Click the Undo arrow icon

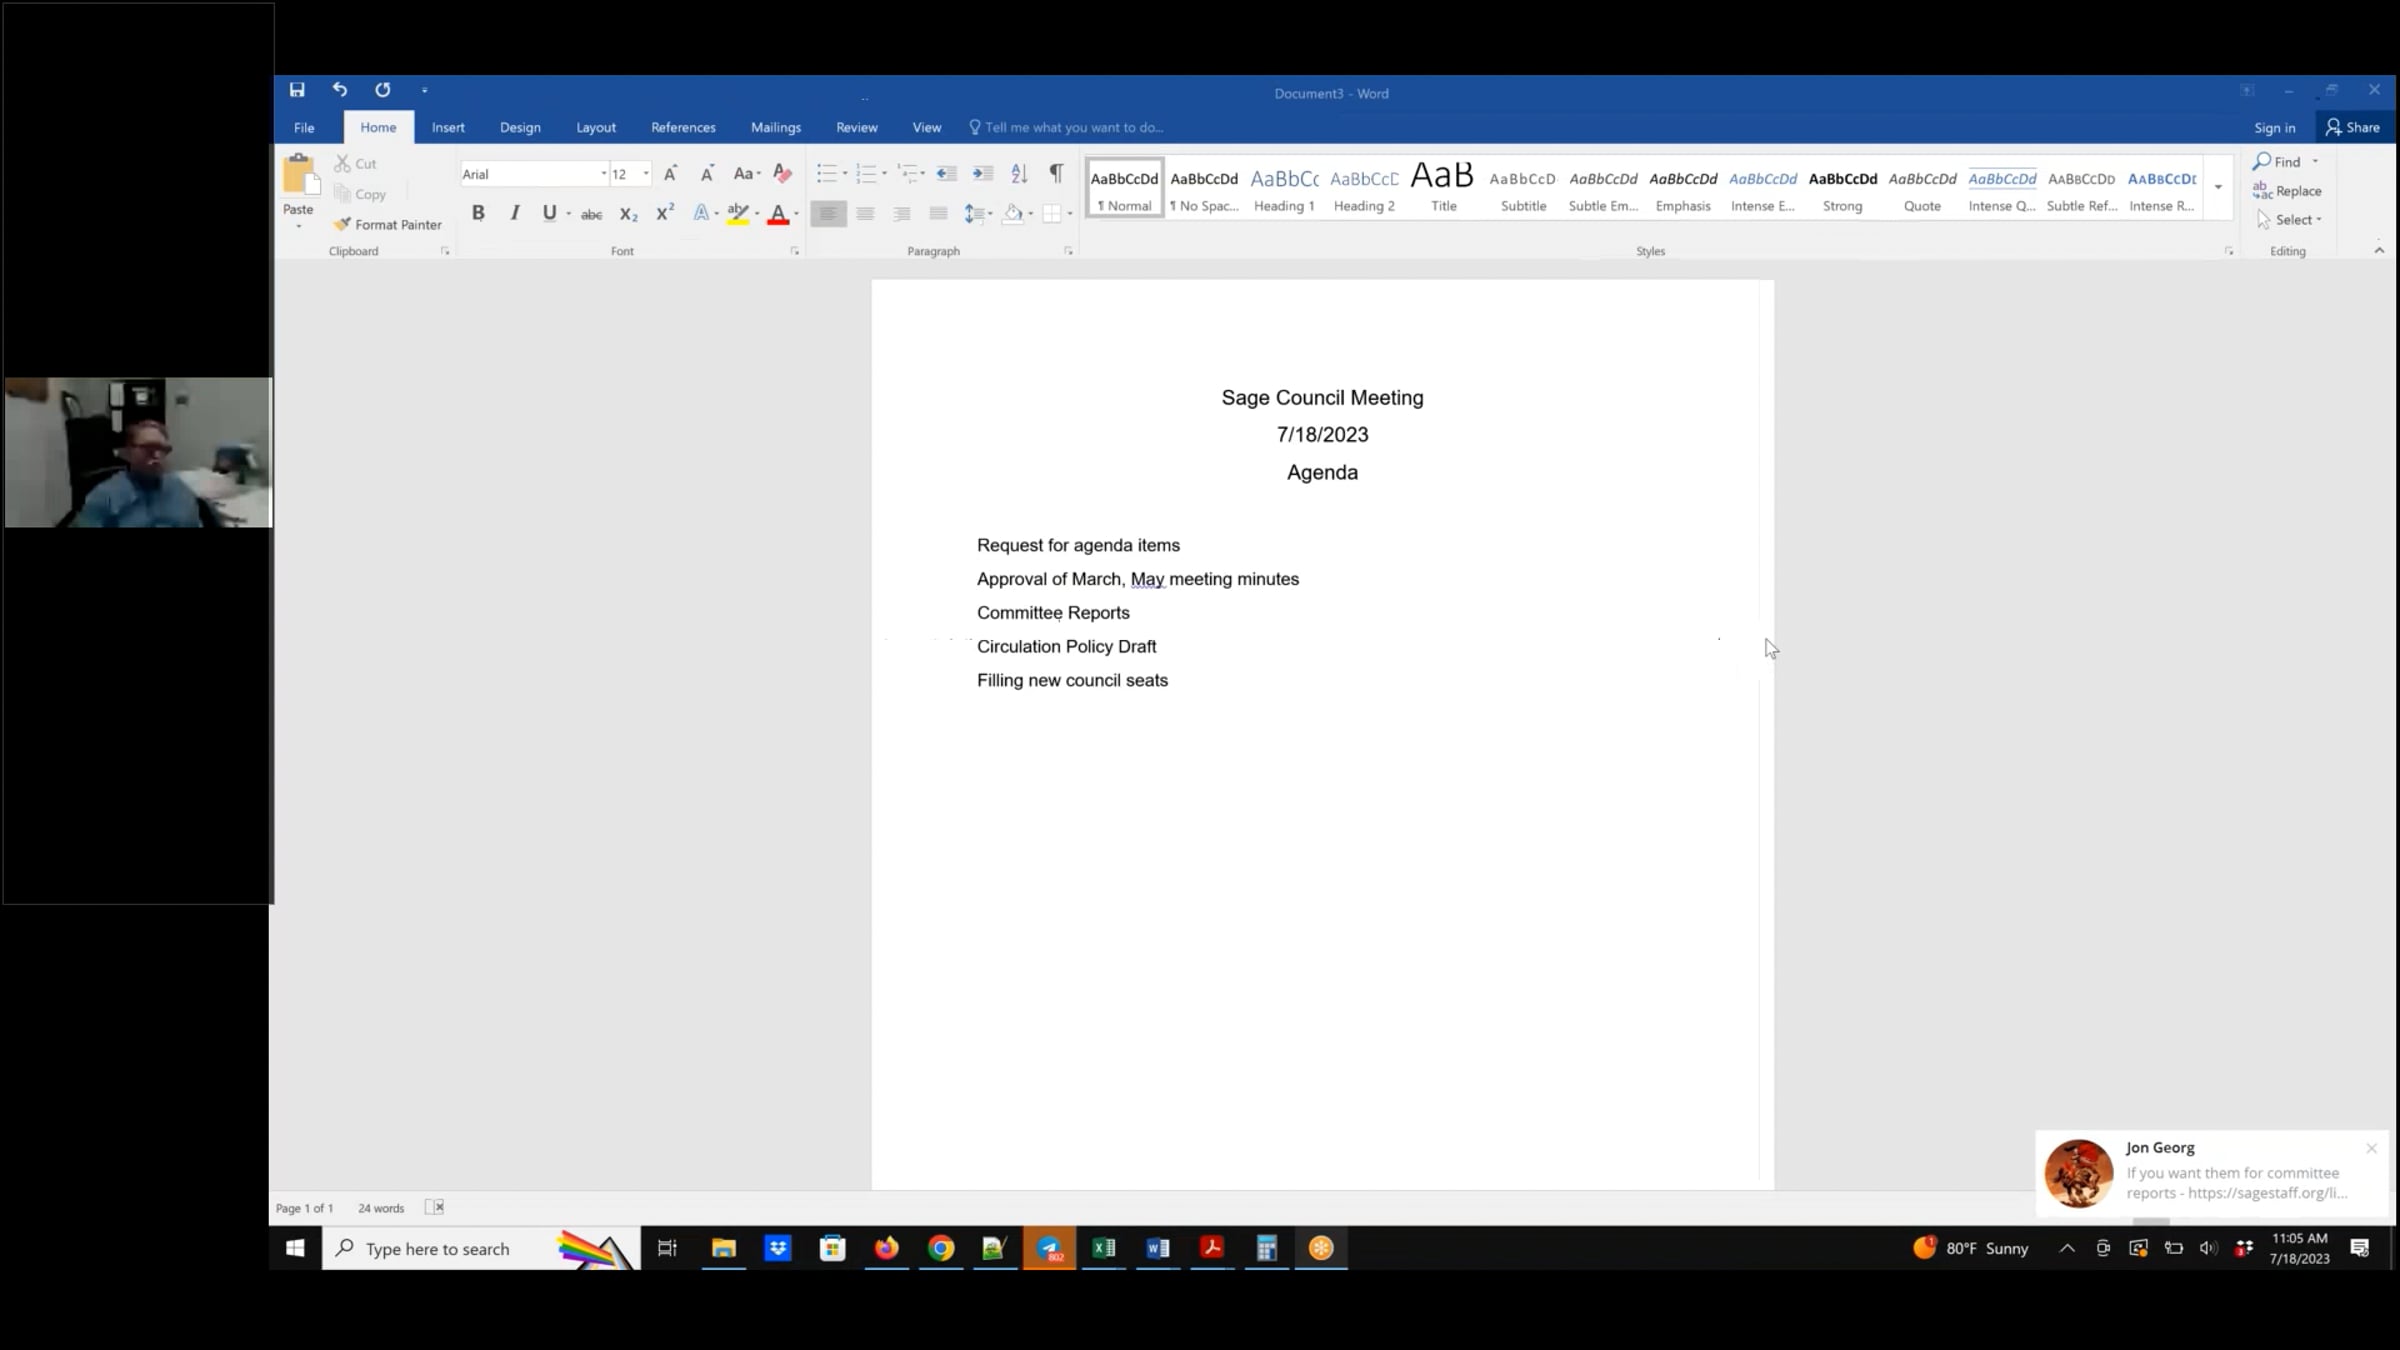(340, 90)
